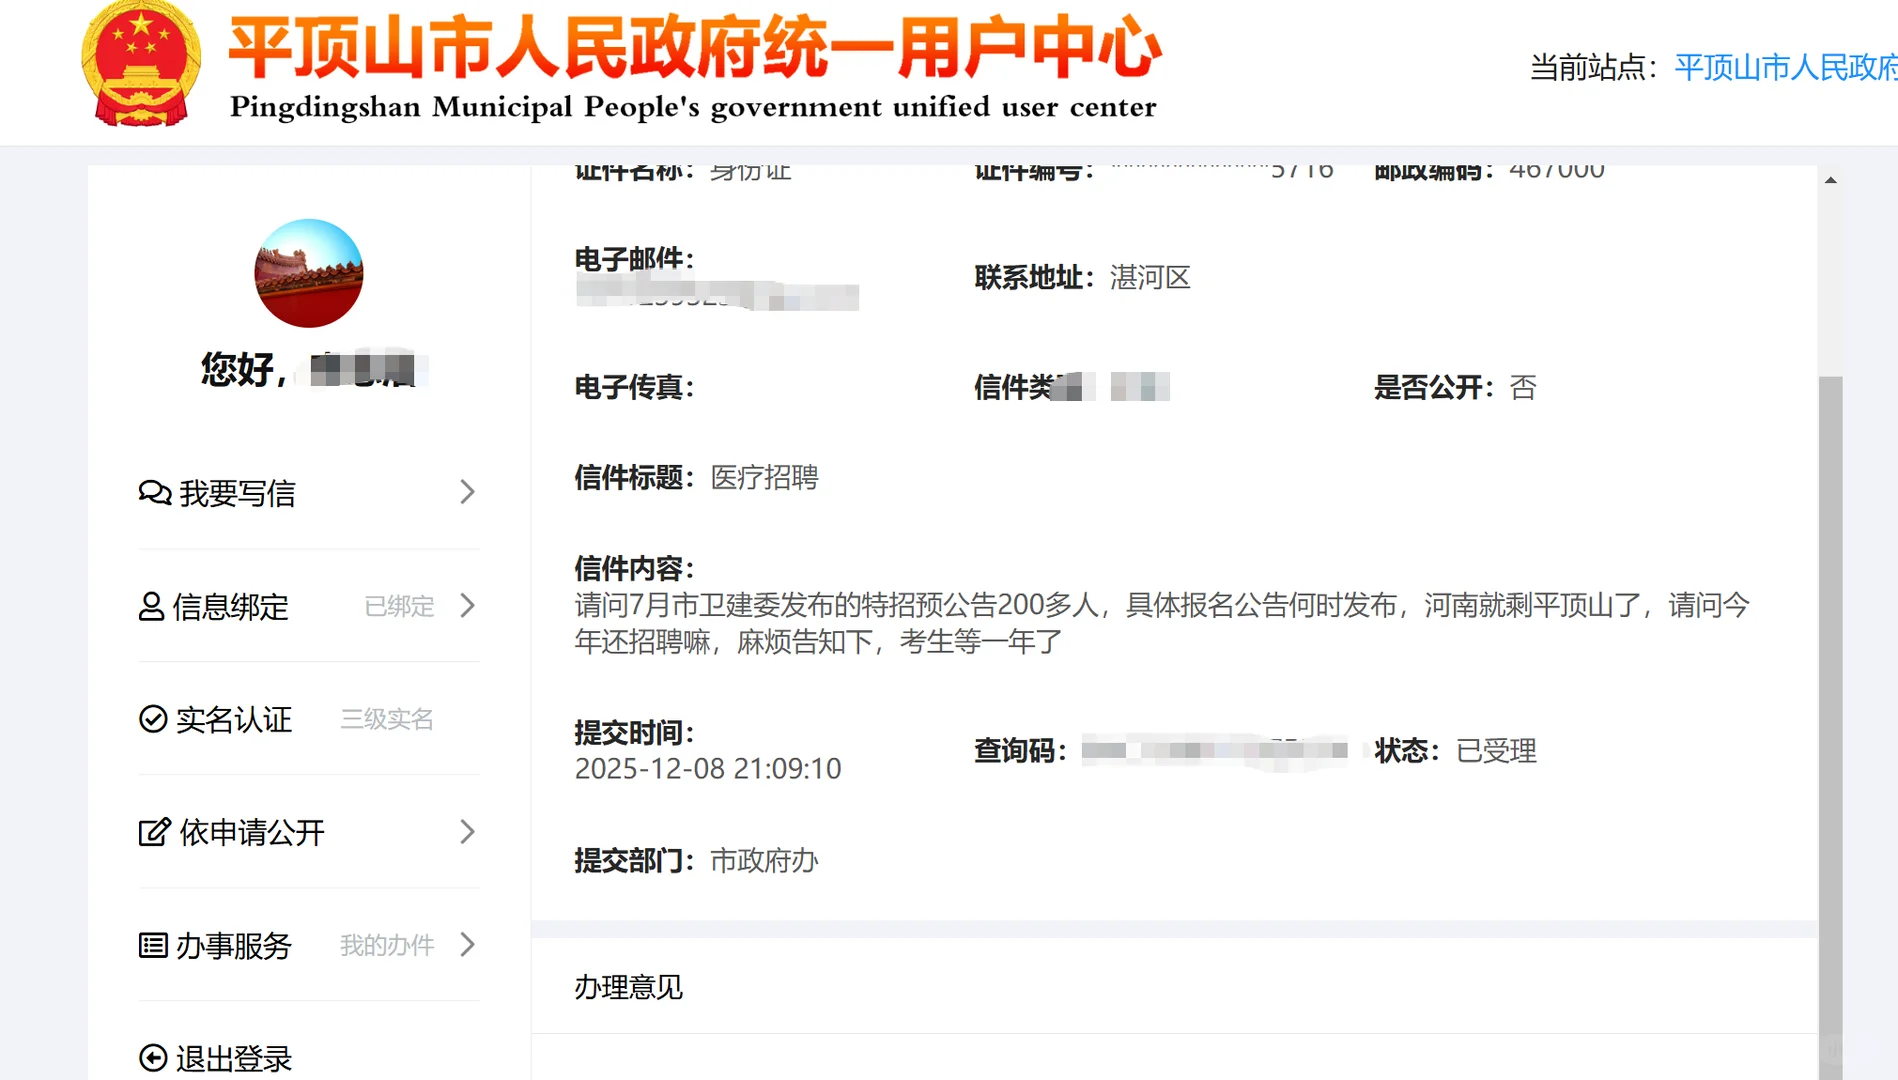1898x1080 pixels.
Task: Click the contact address 湛河区
Action: click(x=1151, y=277)
